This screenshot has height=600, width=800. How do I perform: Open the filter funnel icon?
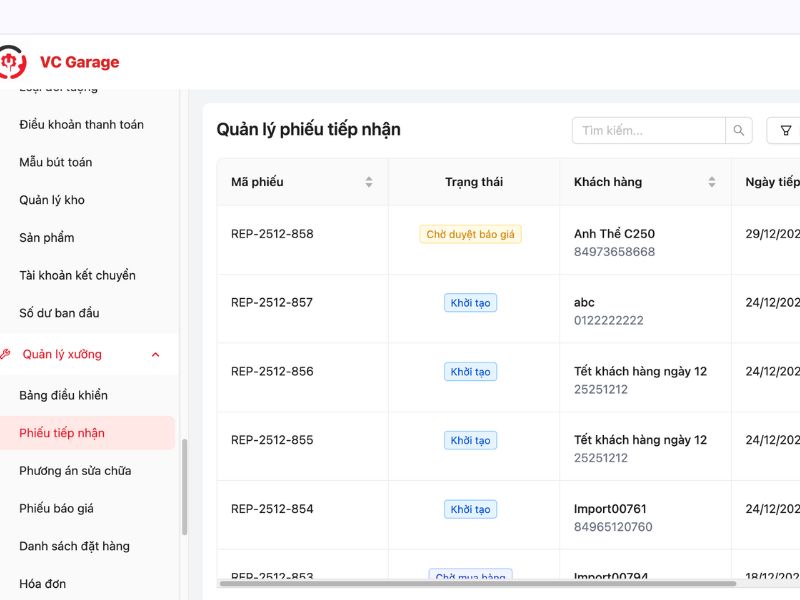pyautogui.click(x=786, y=130)
